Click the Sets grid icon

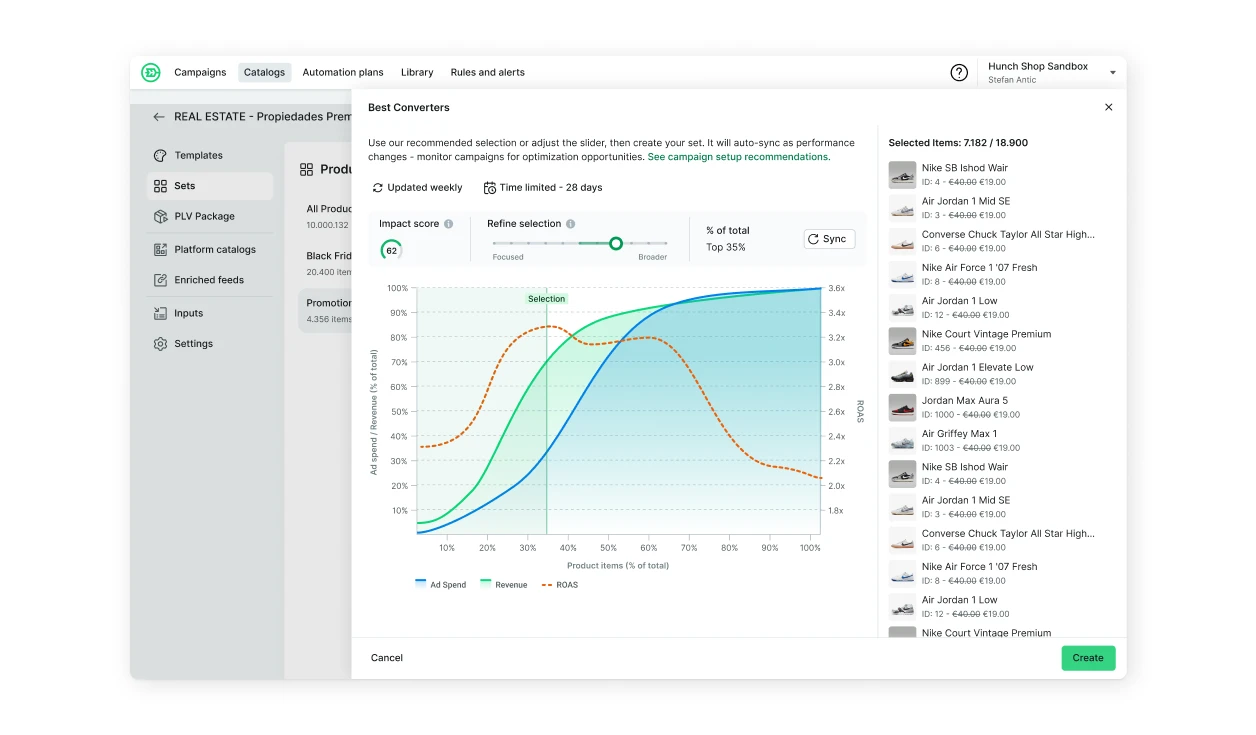click(160, 186)
